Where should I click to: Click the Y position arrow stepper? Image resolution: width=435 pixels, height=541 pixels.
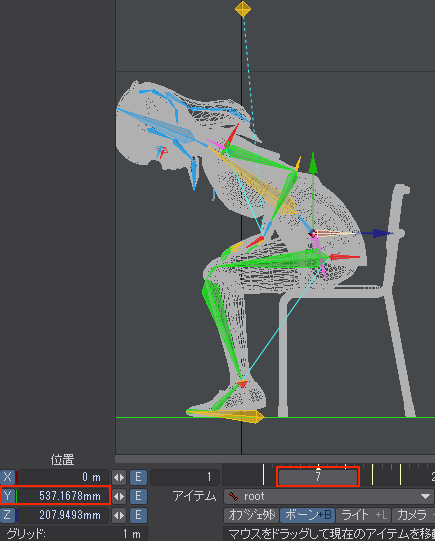119,496
